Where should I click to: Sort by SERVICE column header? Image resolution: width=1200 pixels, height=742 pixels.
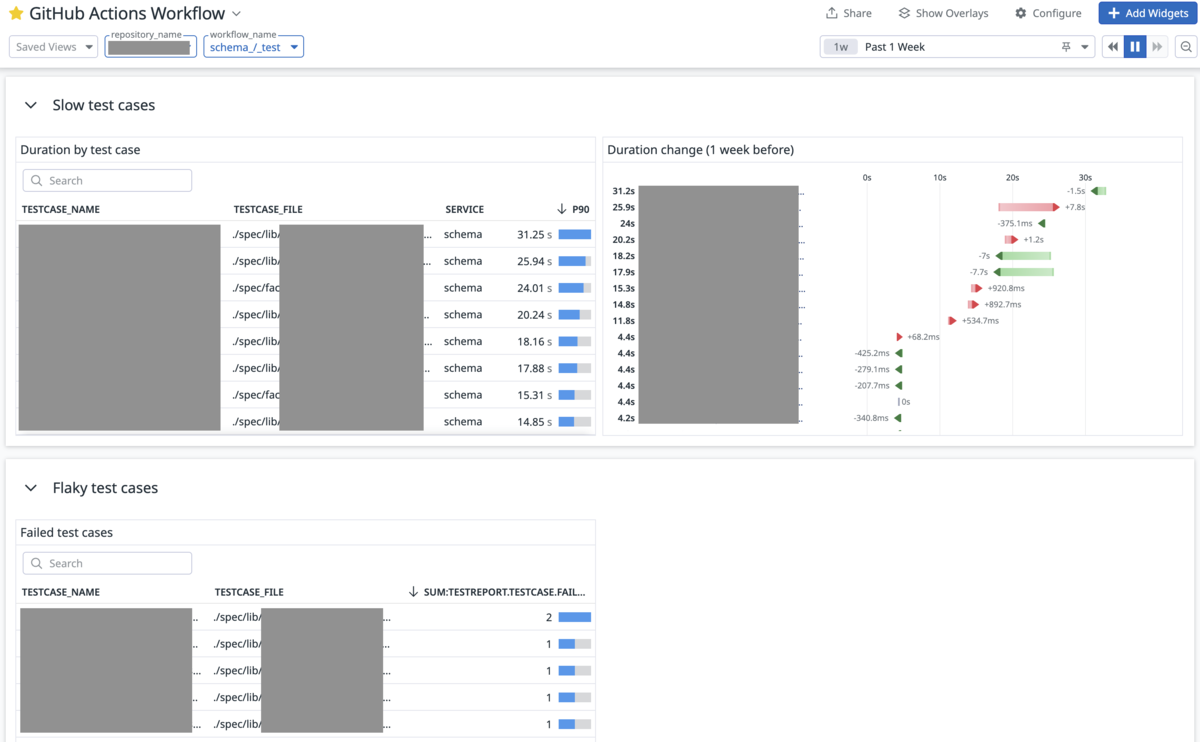pyautogui.click(x=464, y=210)
